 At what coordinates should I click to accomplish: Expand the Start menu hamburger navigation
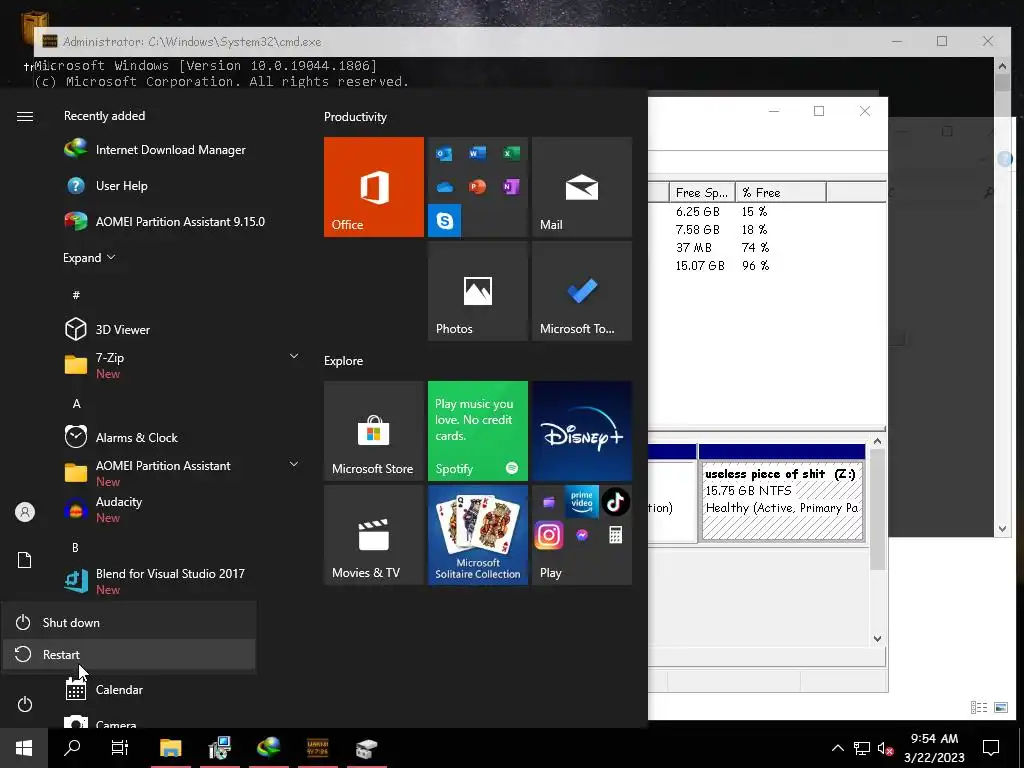point(25,116)
